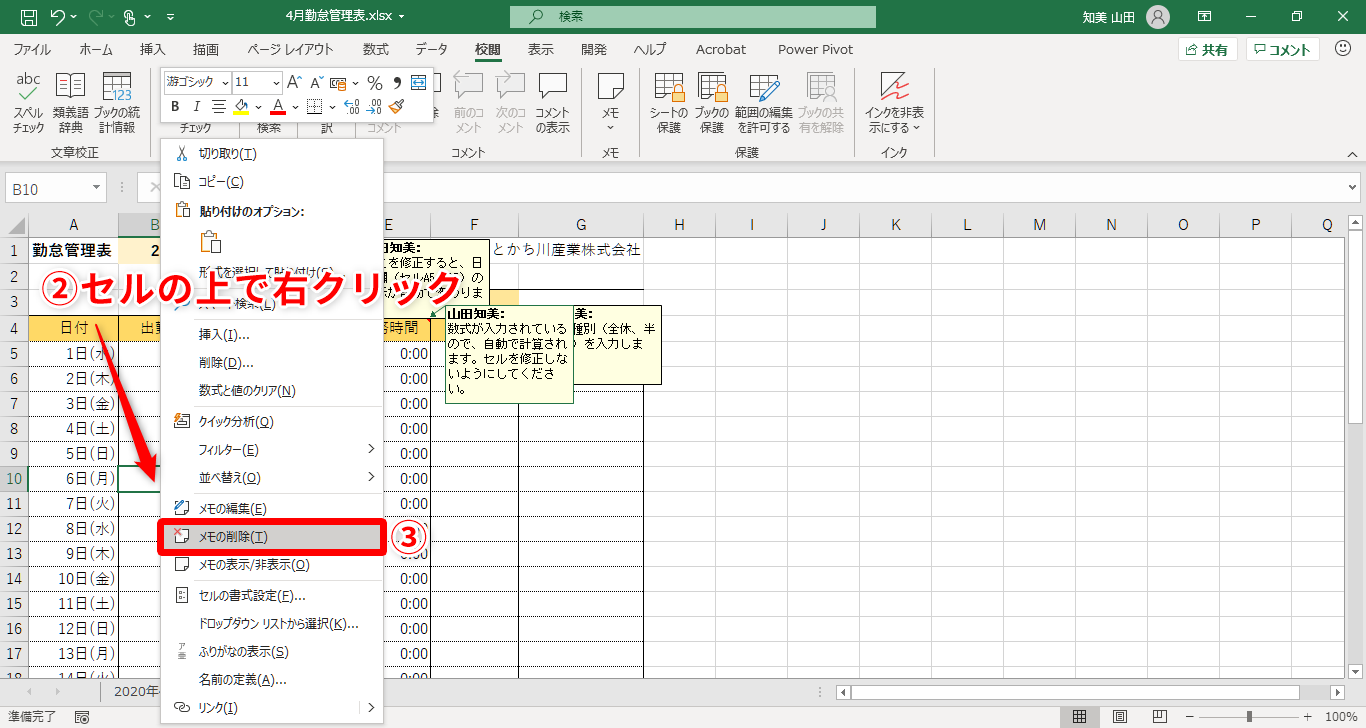Save the workbook with the floppy disk icon
Image resolution: width=1366 pixels, height=728 pixels.
(28, 17)
